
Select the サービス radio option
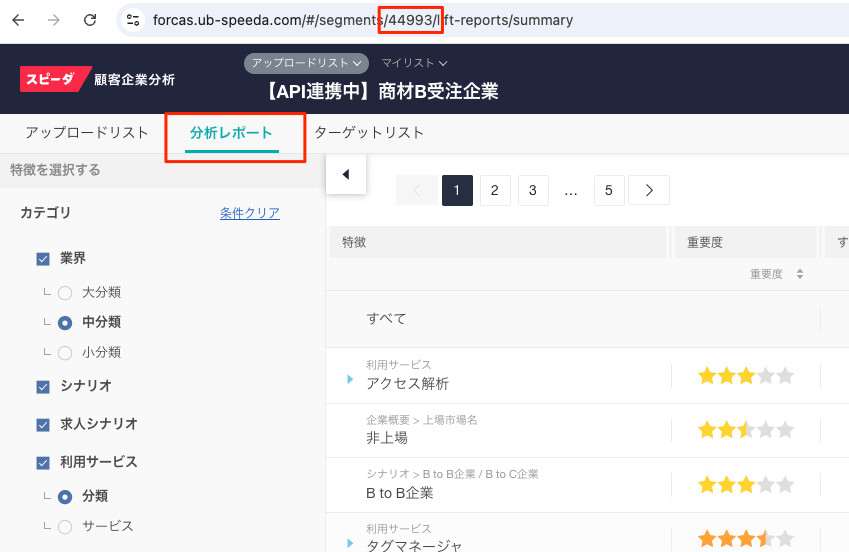(x=65, y=526)
